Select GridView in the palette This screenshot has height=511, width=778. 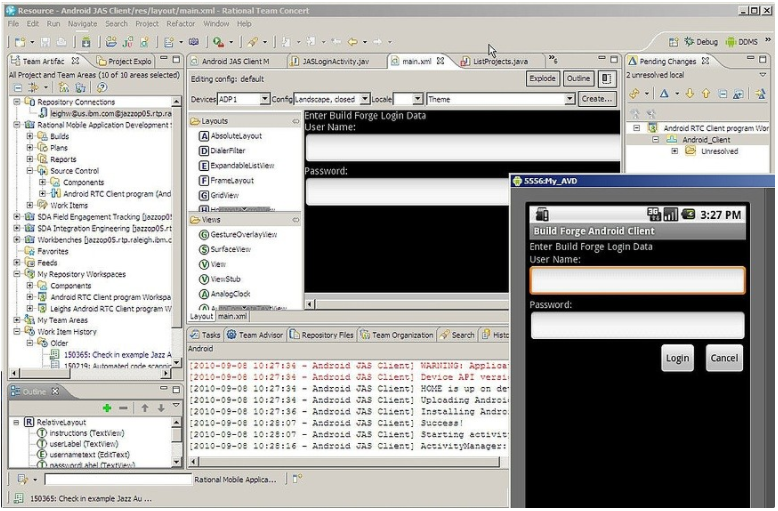219,195
